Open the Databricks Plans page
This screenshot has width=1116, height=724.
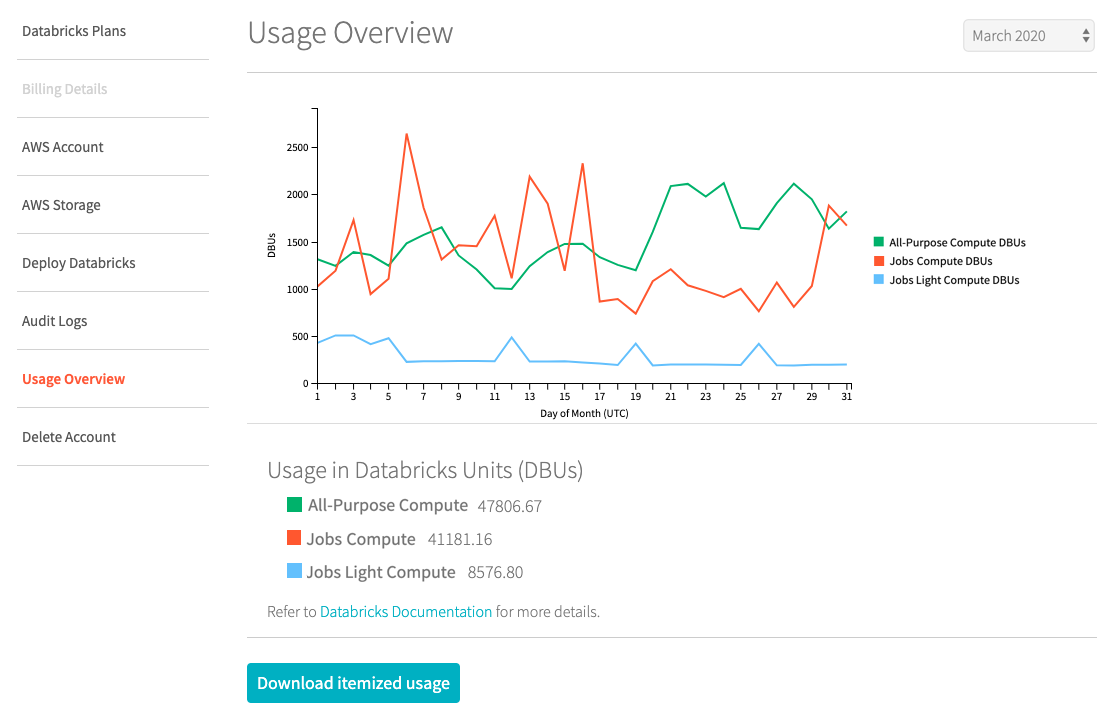point(74,31)
